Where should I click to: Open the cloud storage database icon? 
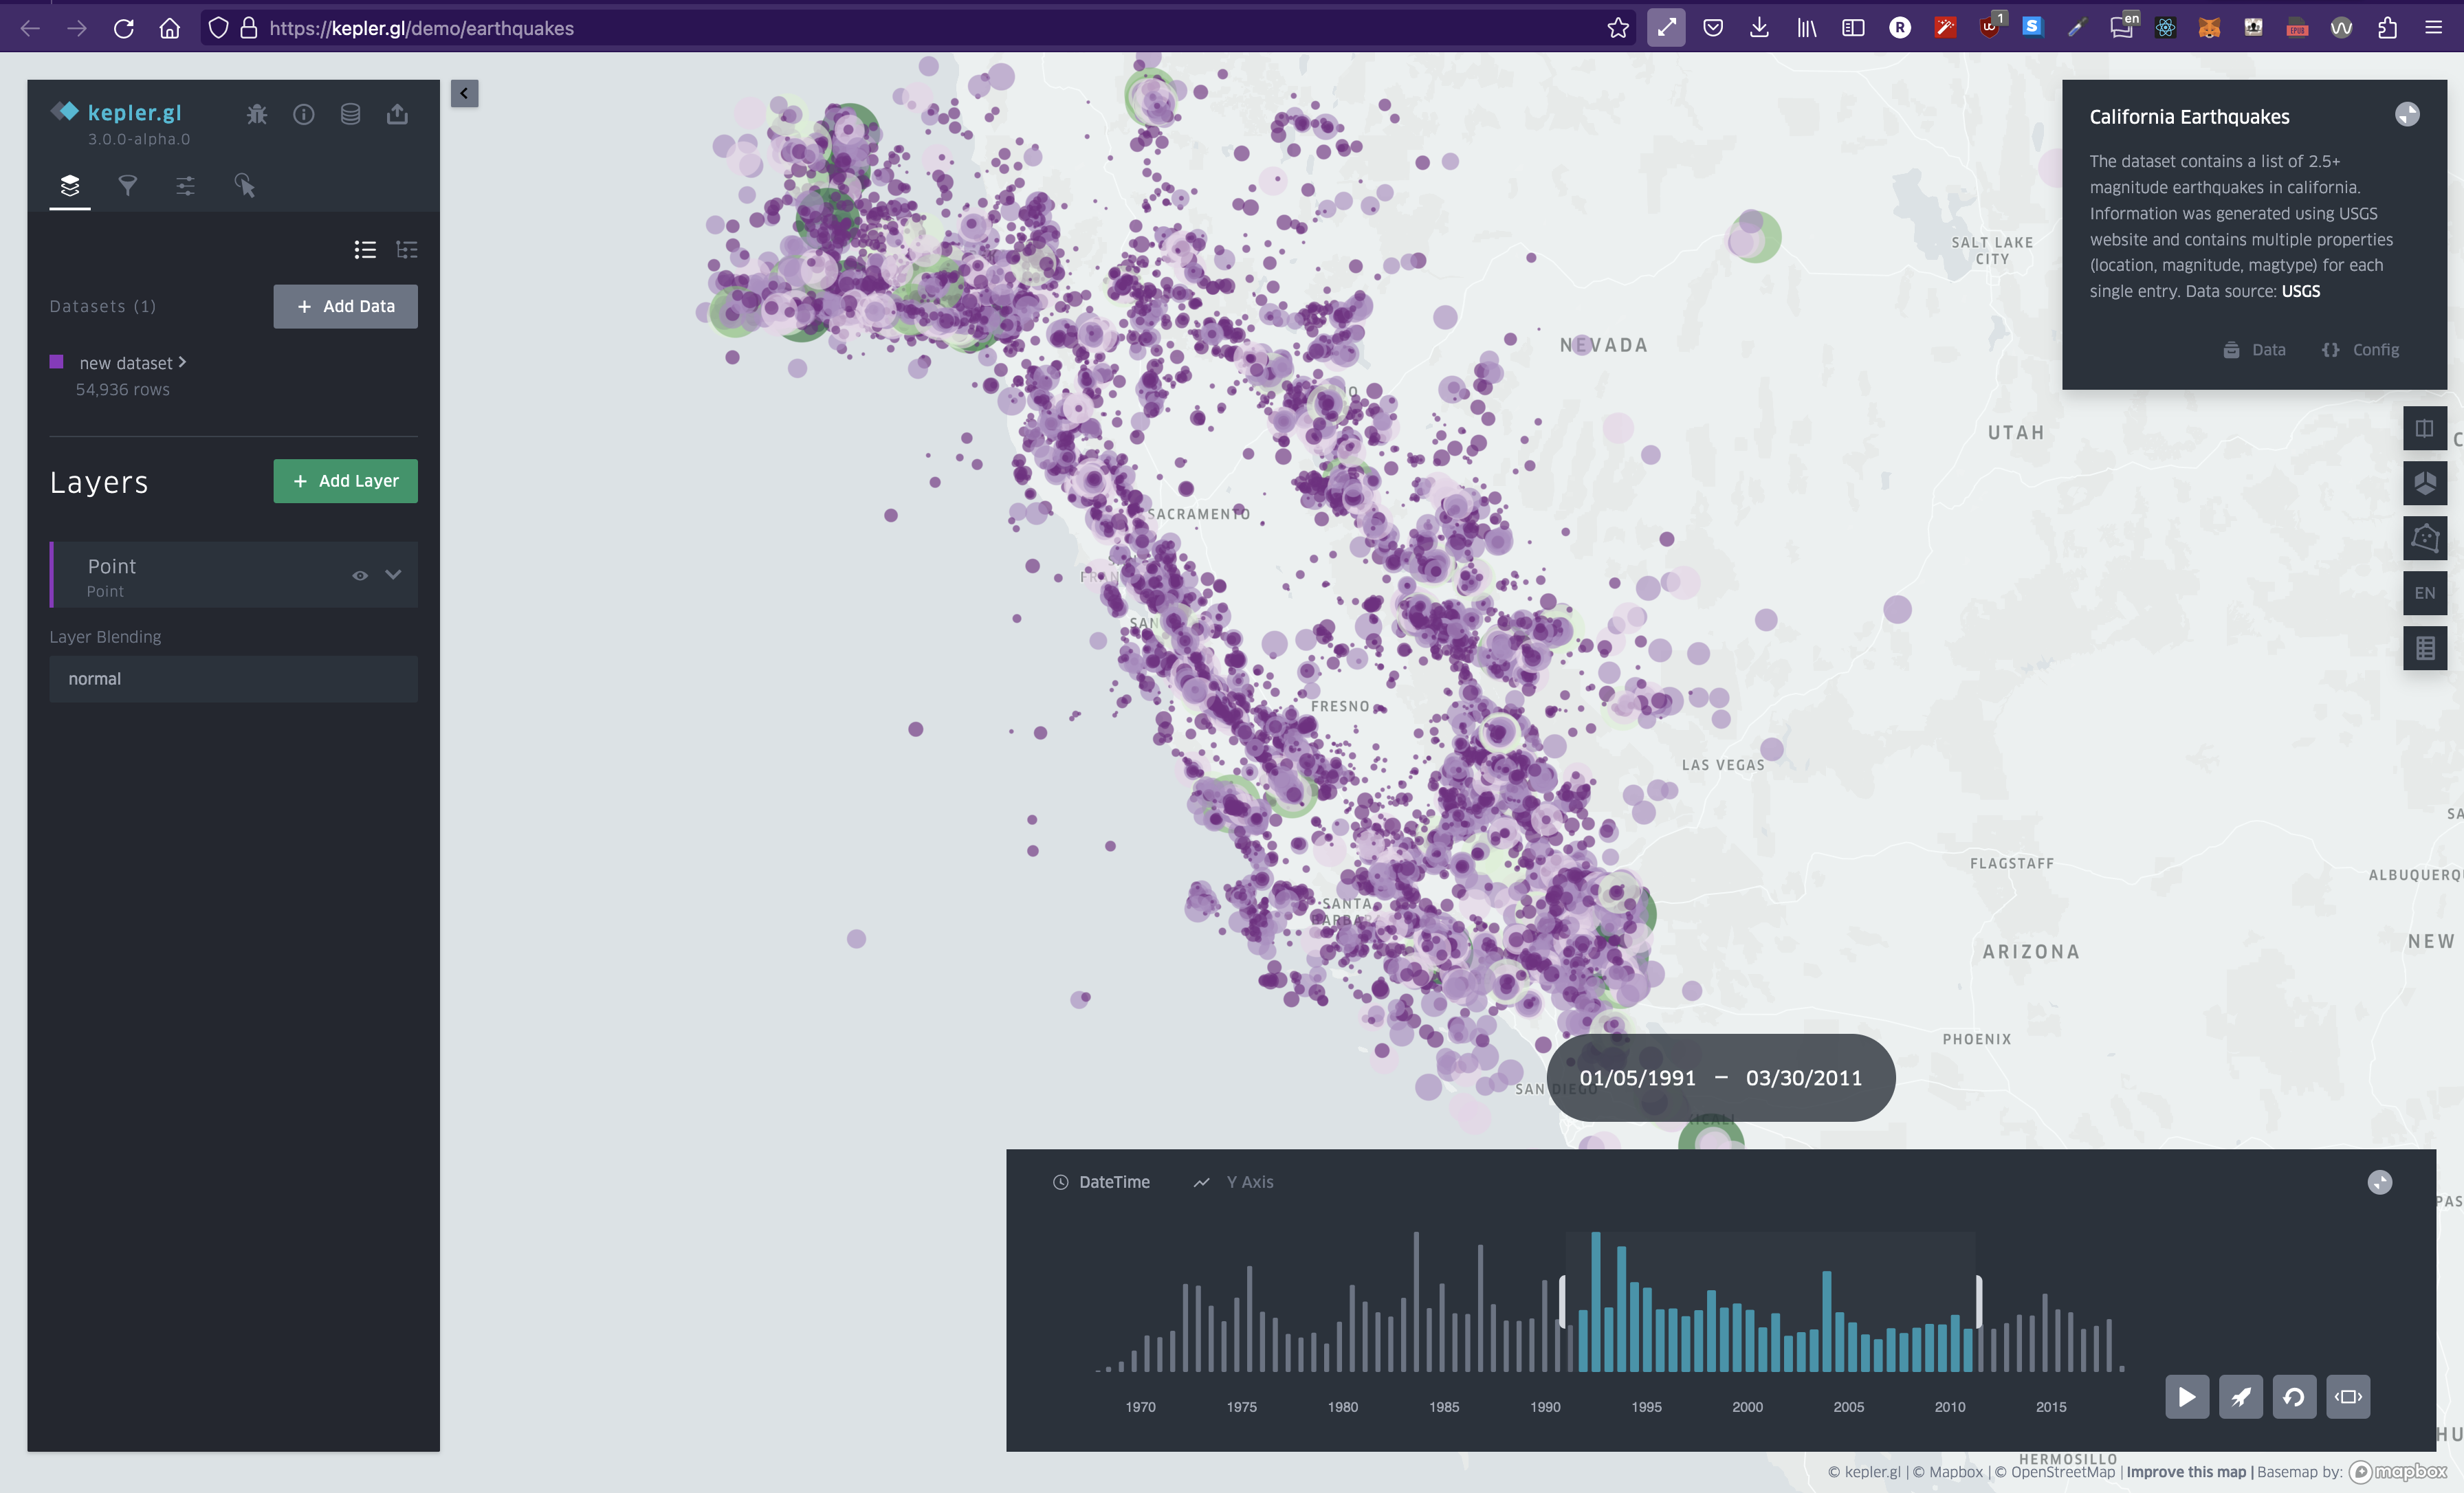tap(350, 114)
